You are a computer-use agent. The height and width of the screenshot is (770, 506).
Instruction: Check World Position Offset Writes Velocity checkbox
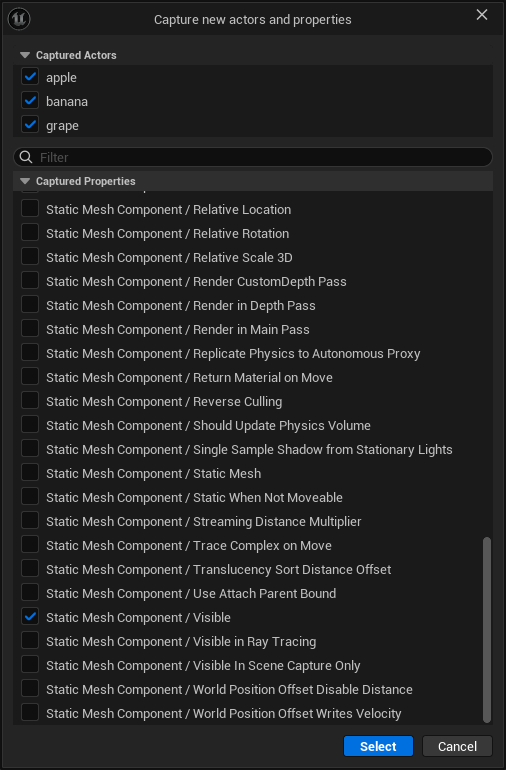[x=30, y=713]
